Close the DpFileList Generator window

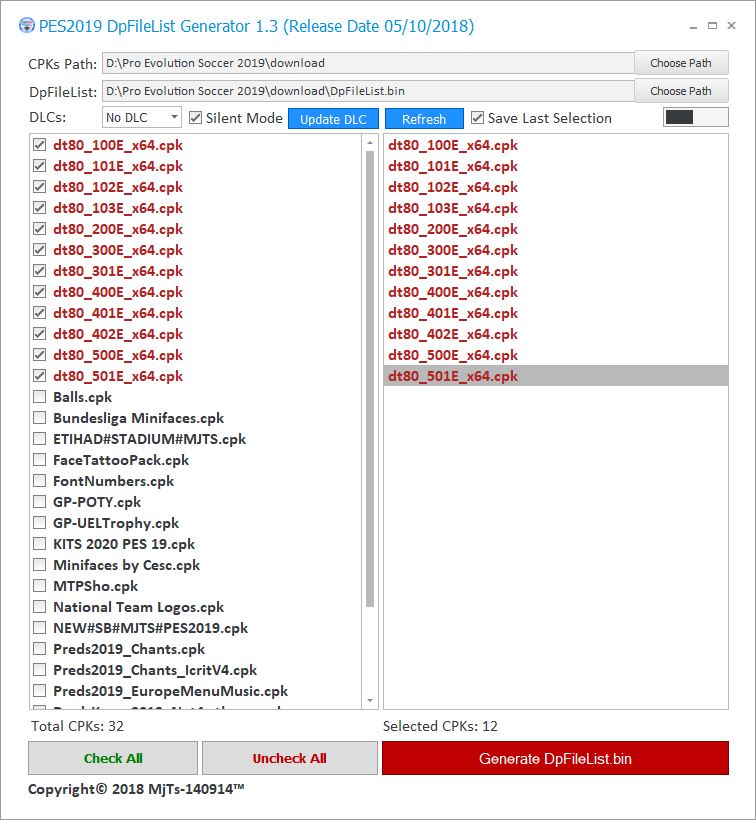click(731, 26)
